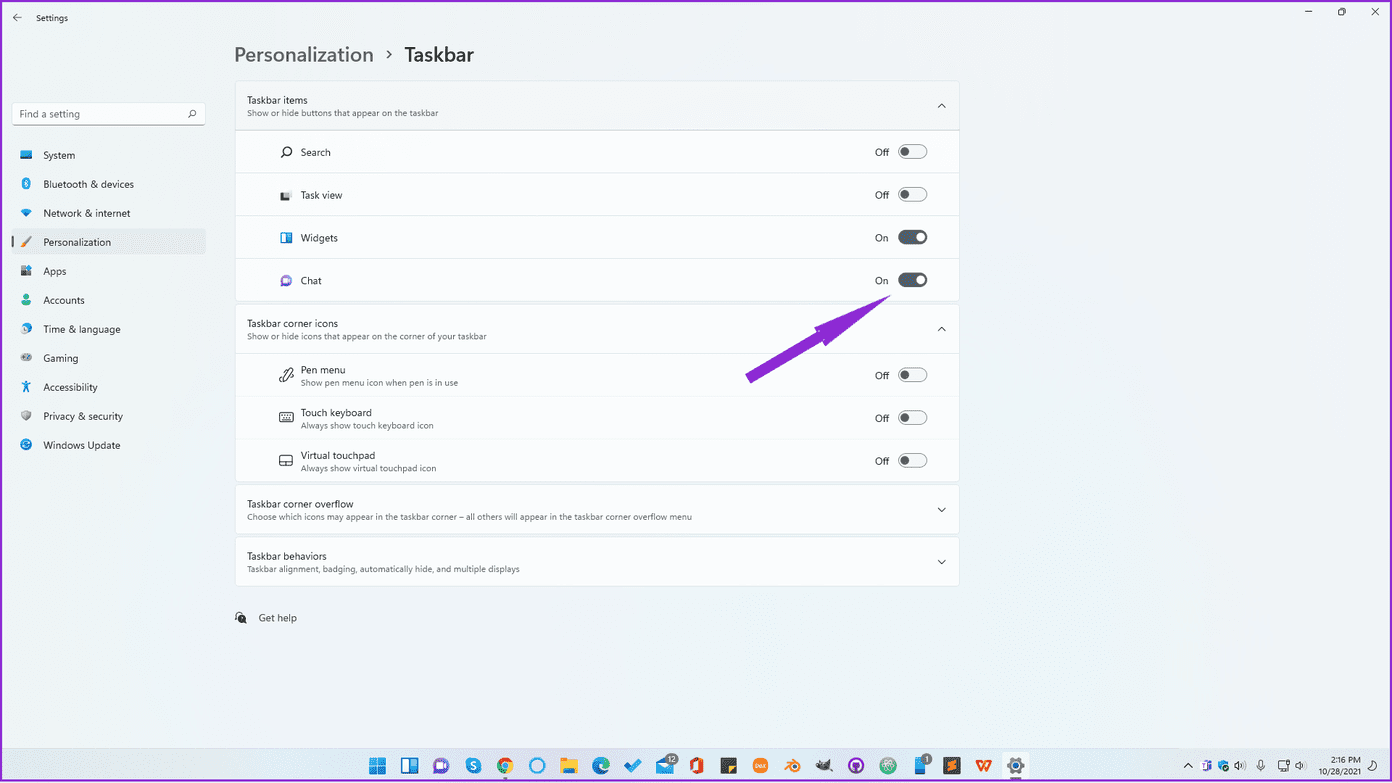This screenshot has width=1392, height=783.
Task: Go to Accessibility settings
Action: click(x=108, y=387)
